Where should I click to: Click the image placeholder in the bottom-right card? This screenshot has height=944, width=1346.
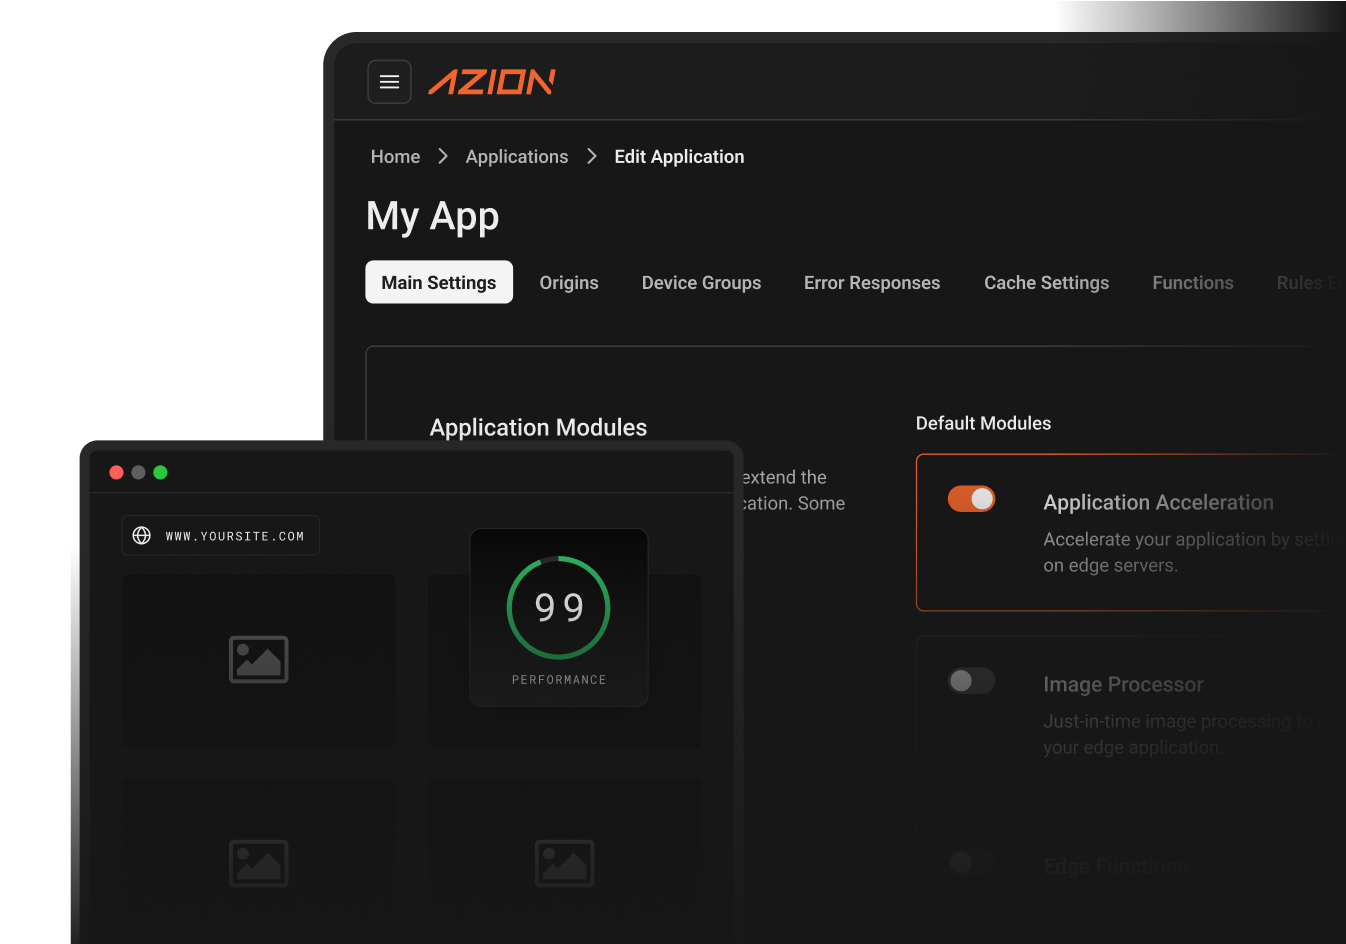(564, 862)
